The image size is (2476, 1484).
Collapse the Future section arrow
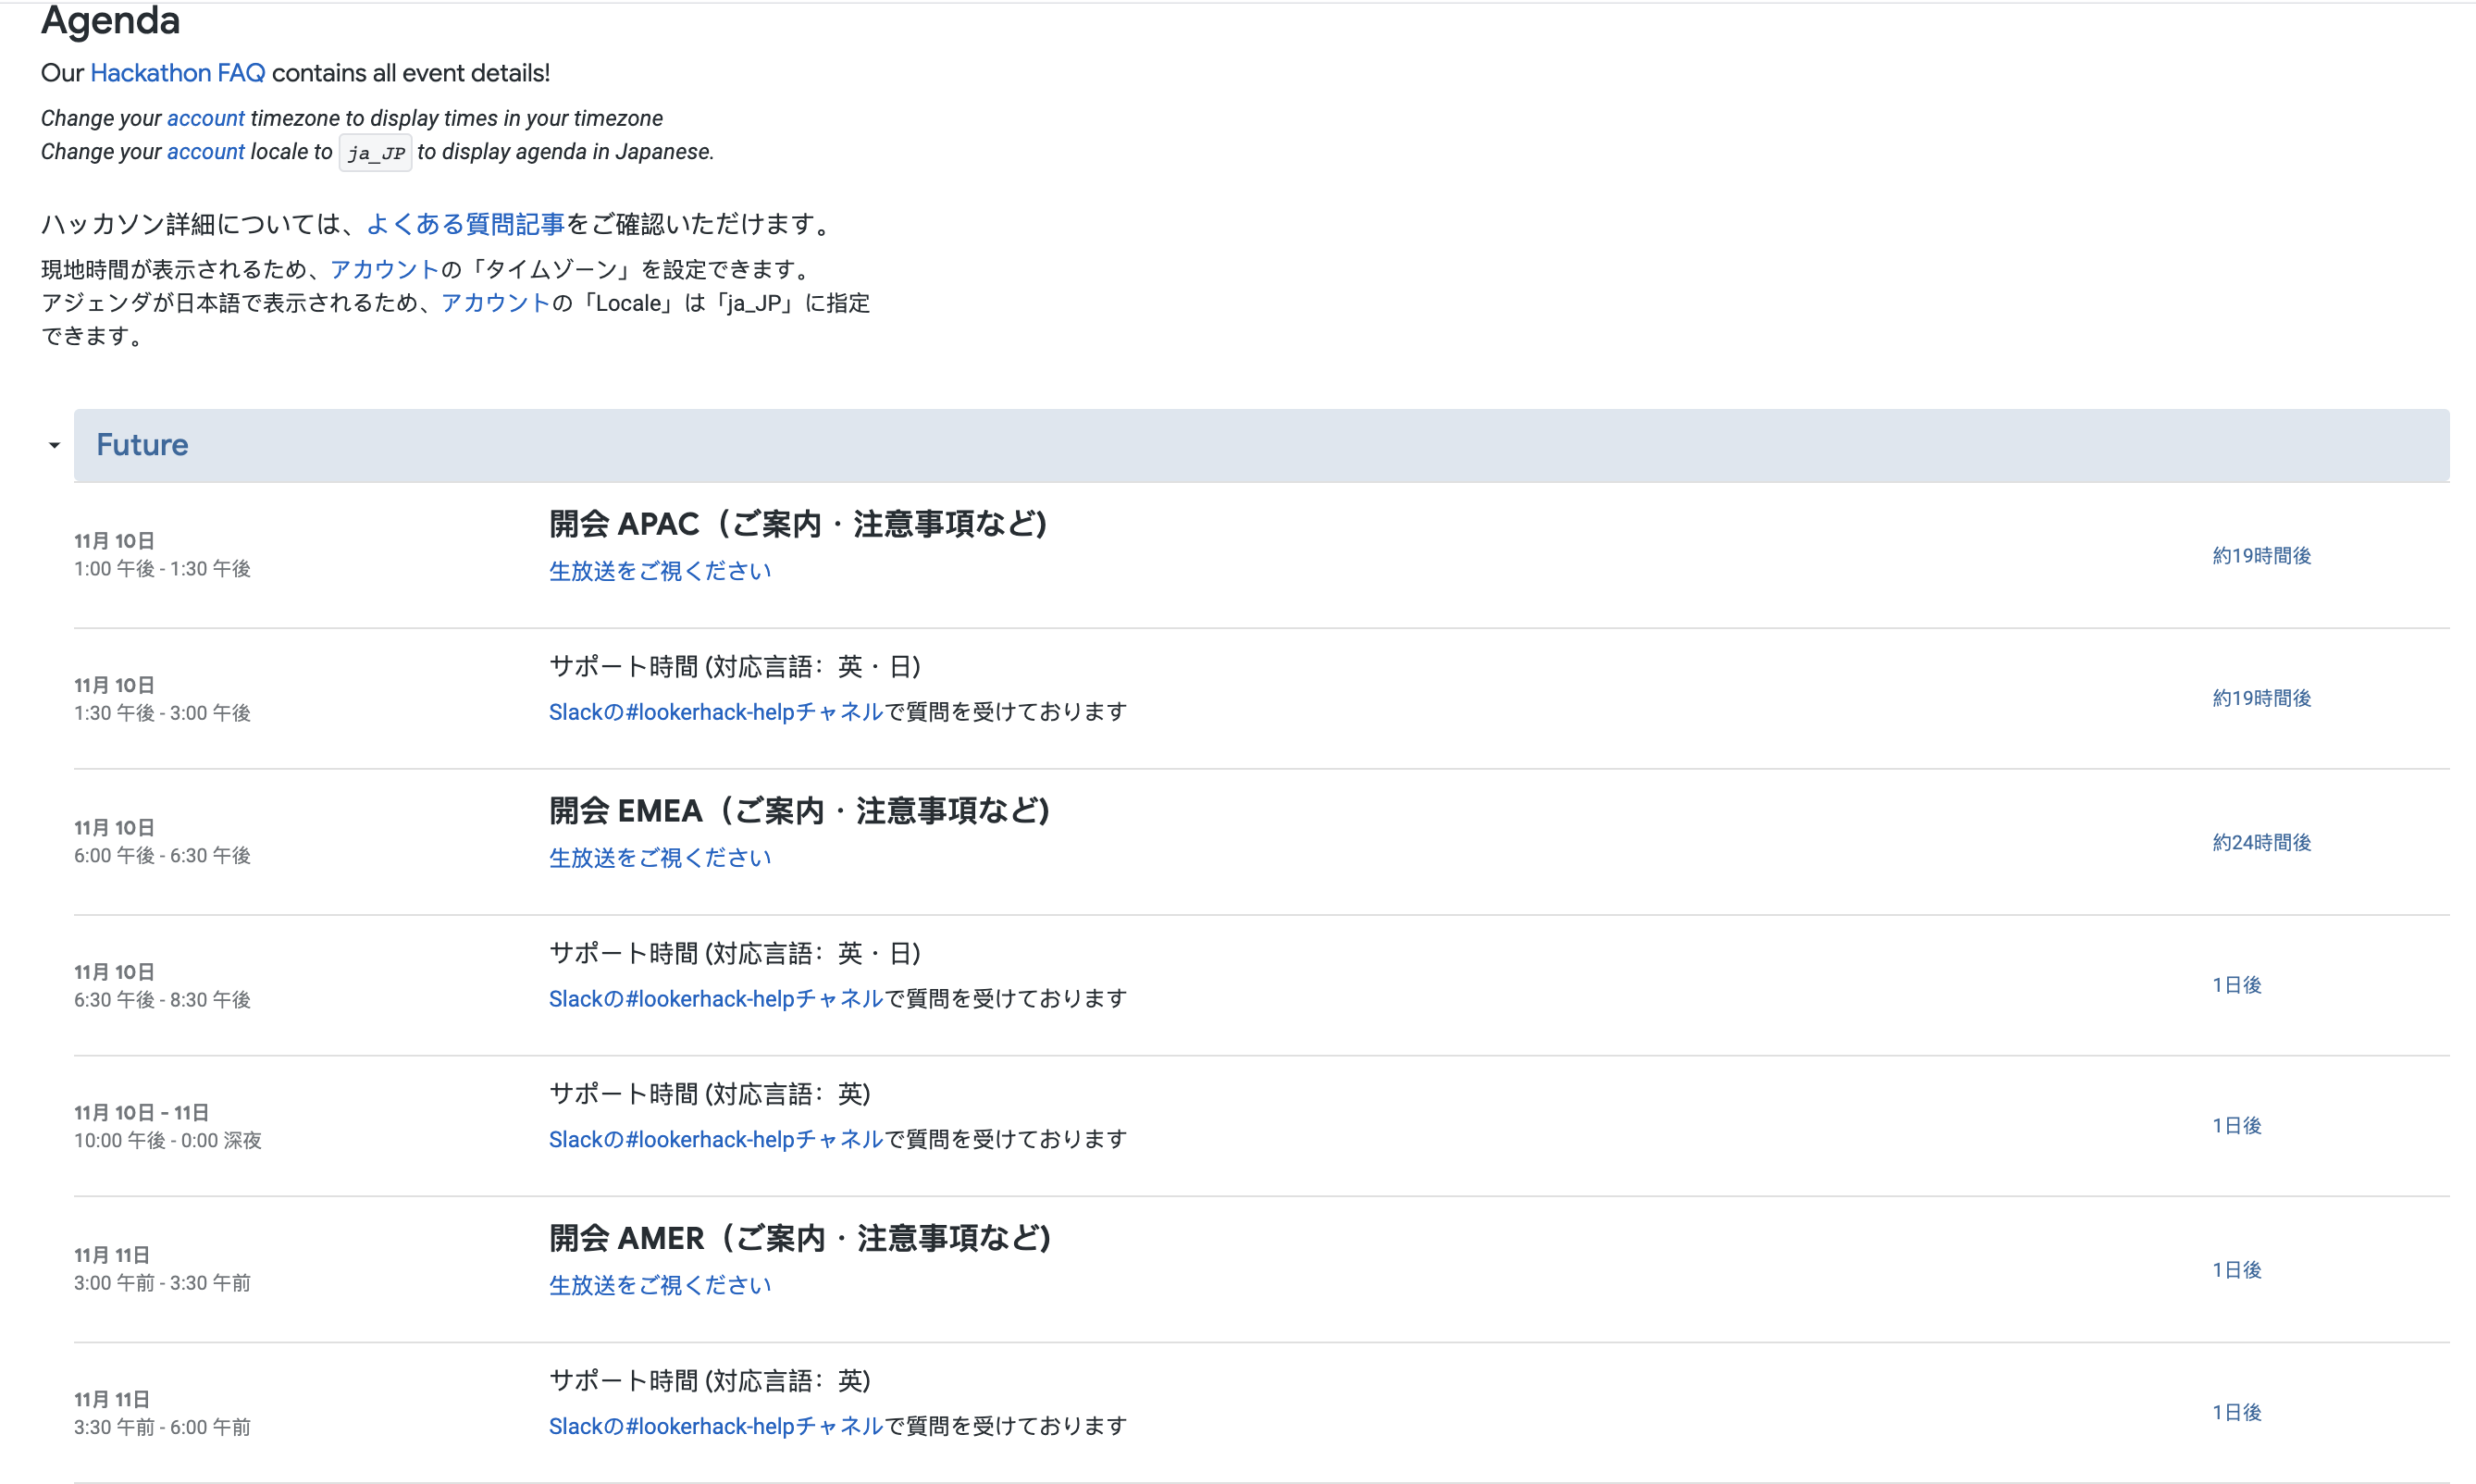point(54,446)
